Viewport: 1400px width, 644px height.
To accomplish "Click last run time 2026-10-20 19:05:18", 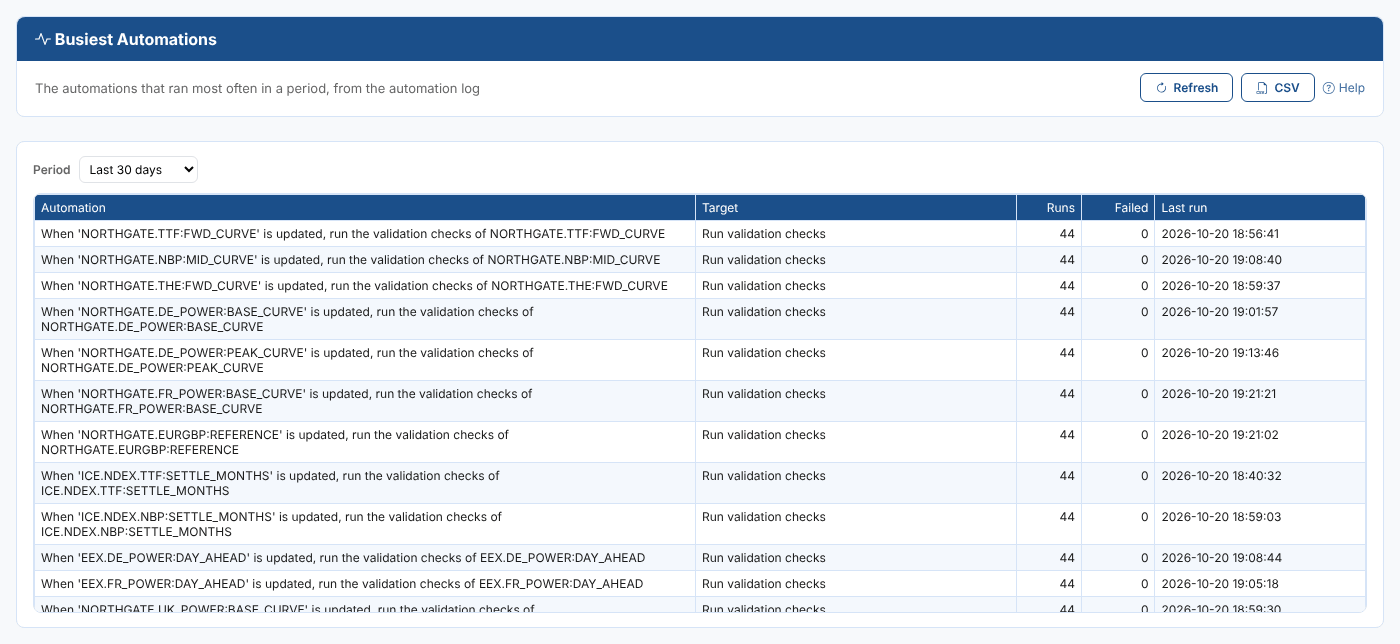I will [1220, 584].
